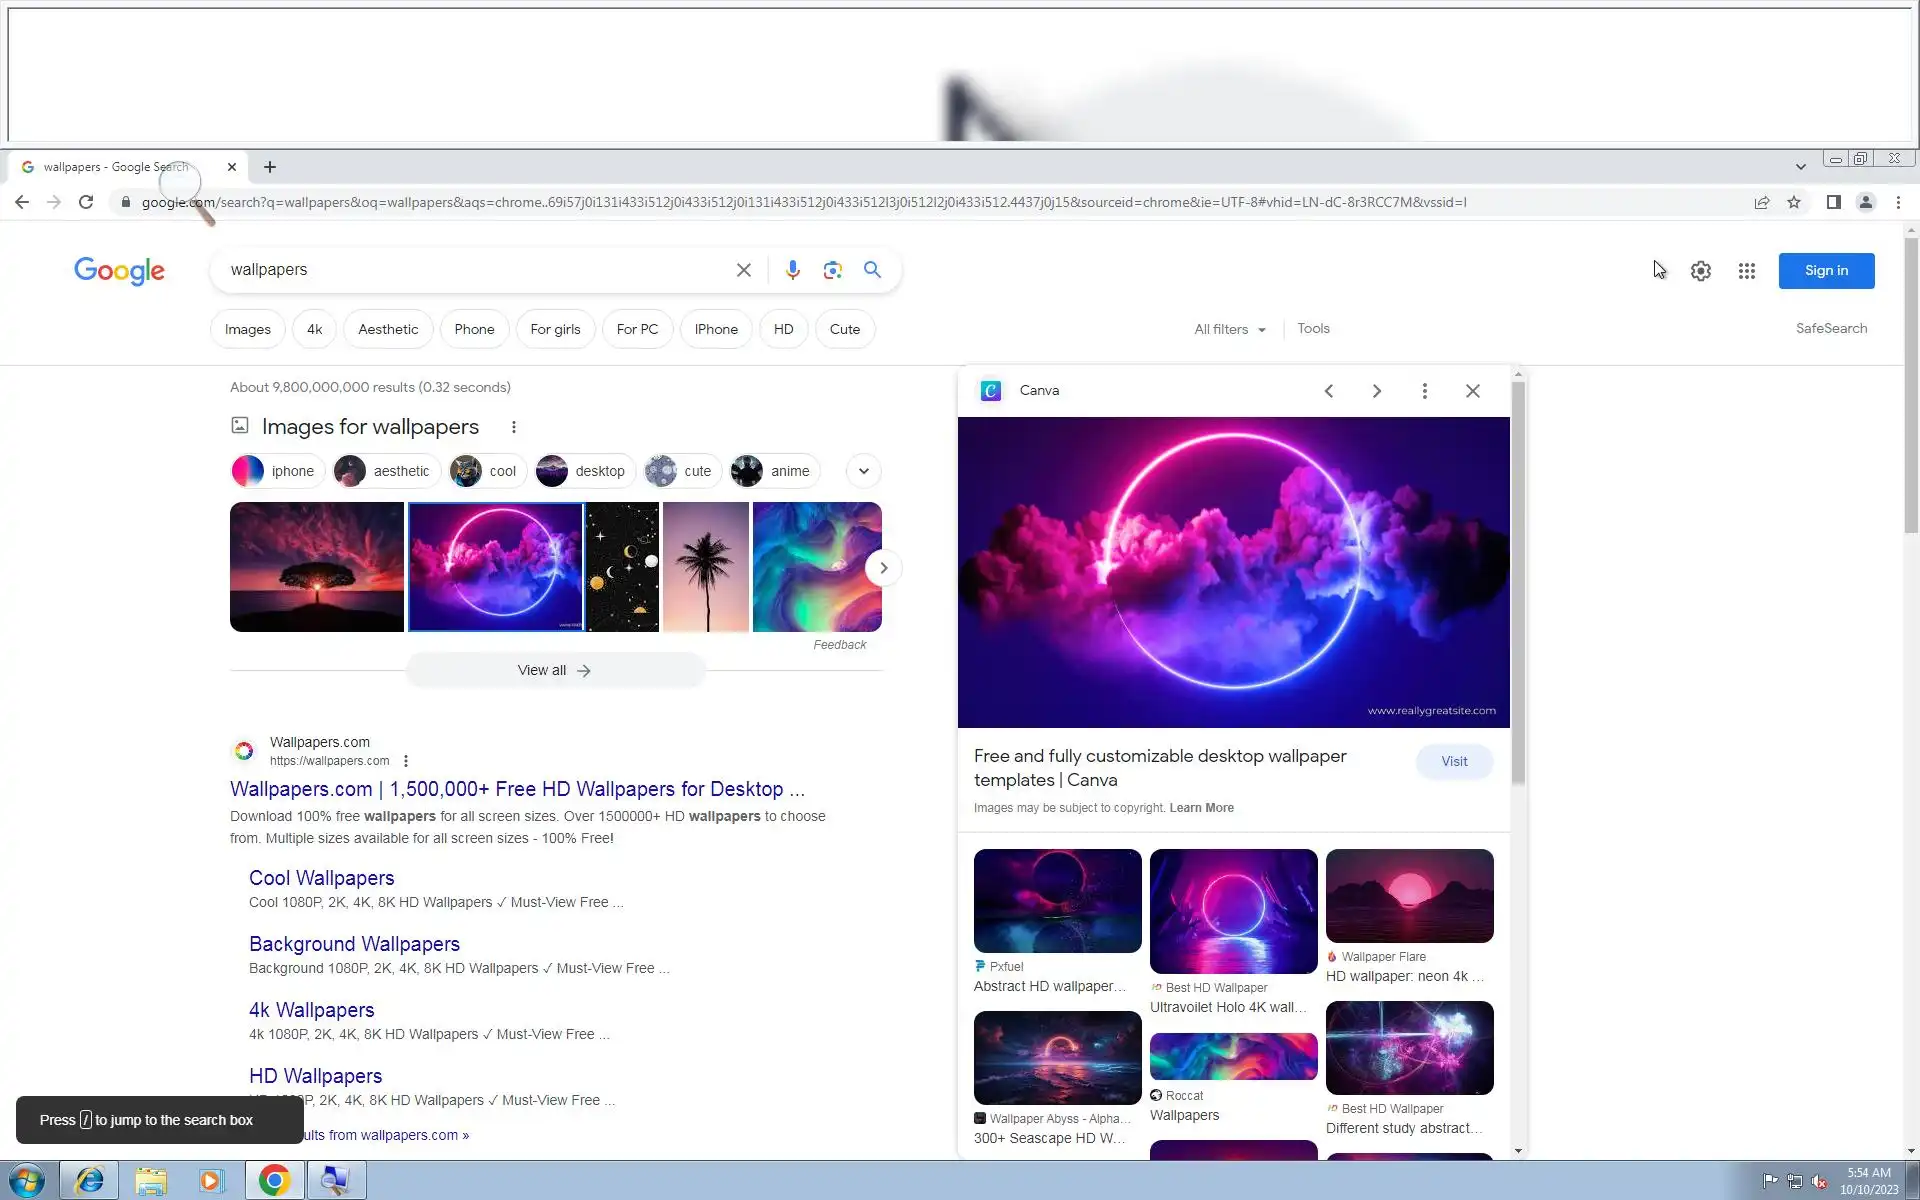Close the Canva image preview panel
The image size is (1920, 1200).
(1472, 391)
